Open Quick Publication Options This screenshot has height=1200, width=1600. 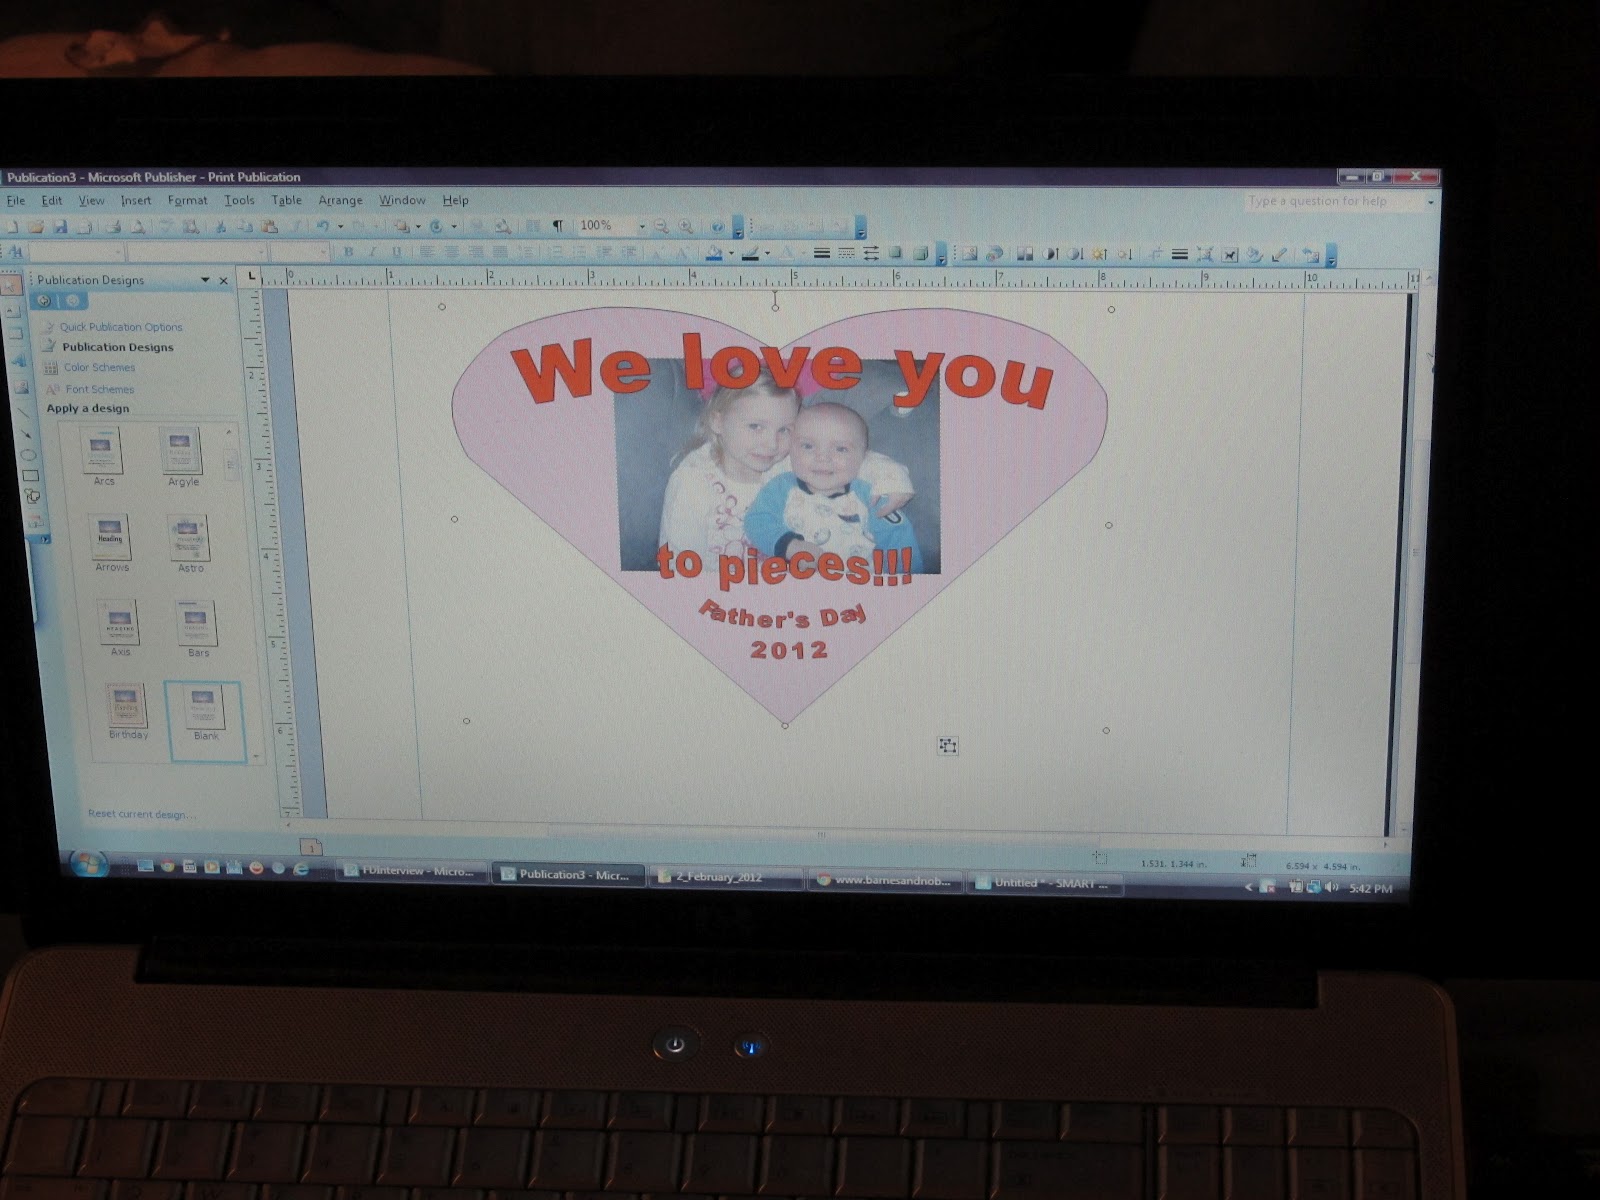120,327
